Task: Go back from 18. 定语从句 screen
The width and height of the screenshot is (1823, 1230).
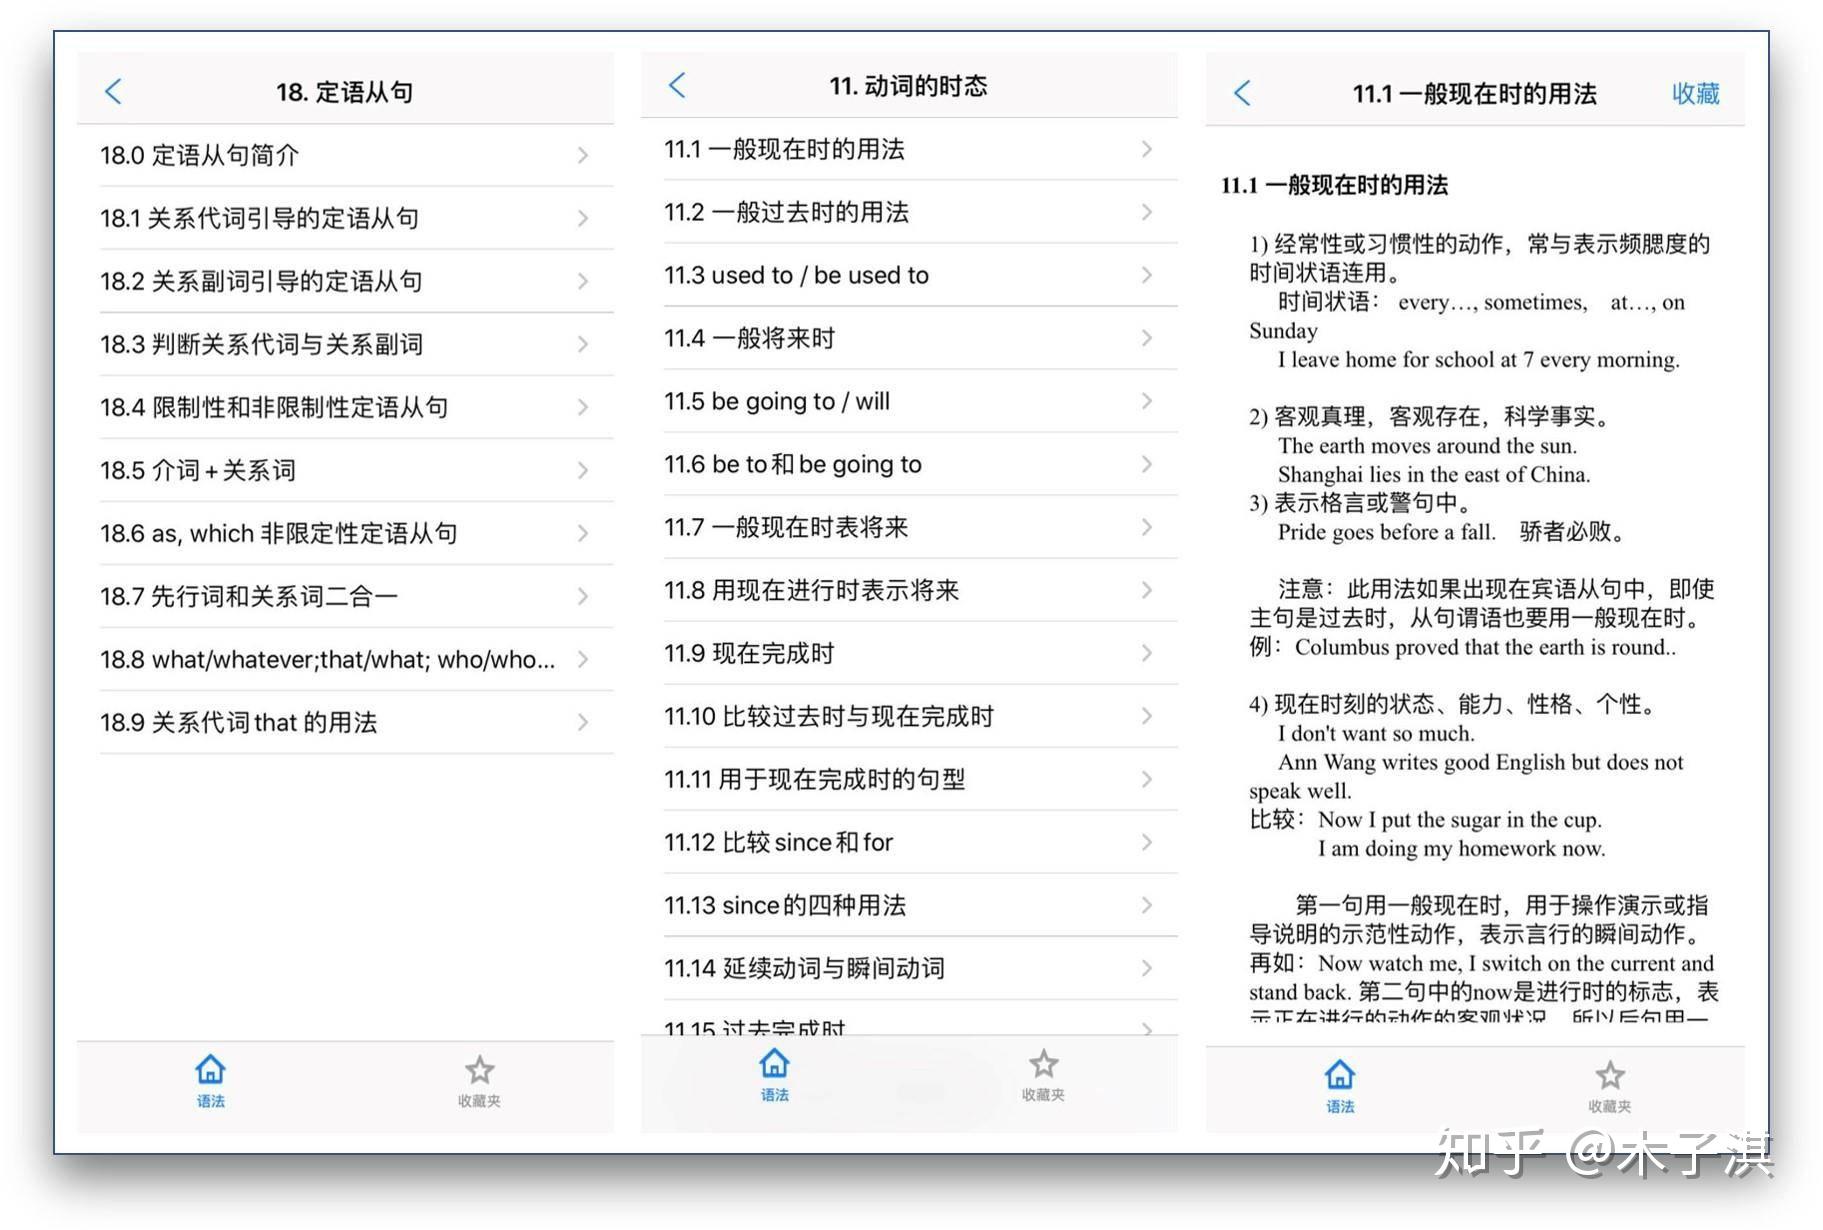Action: coord(113,92)
